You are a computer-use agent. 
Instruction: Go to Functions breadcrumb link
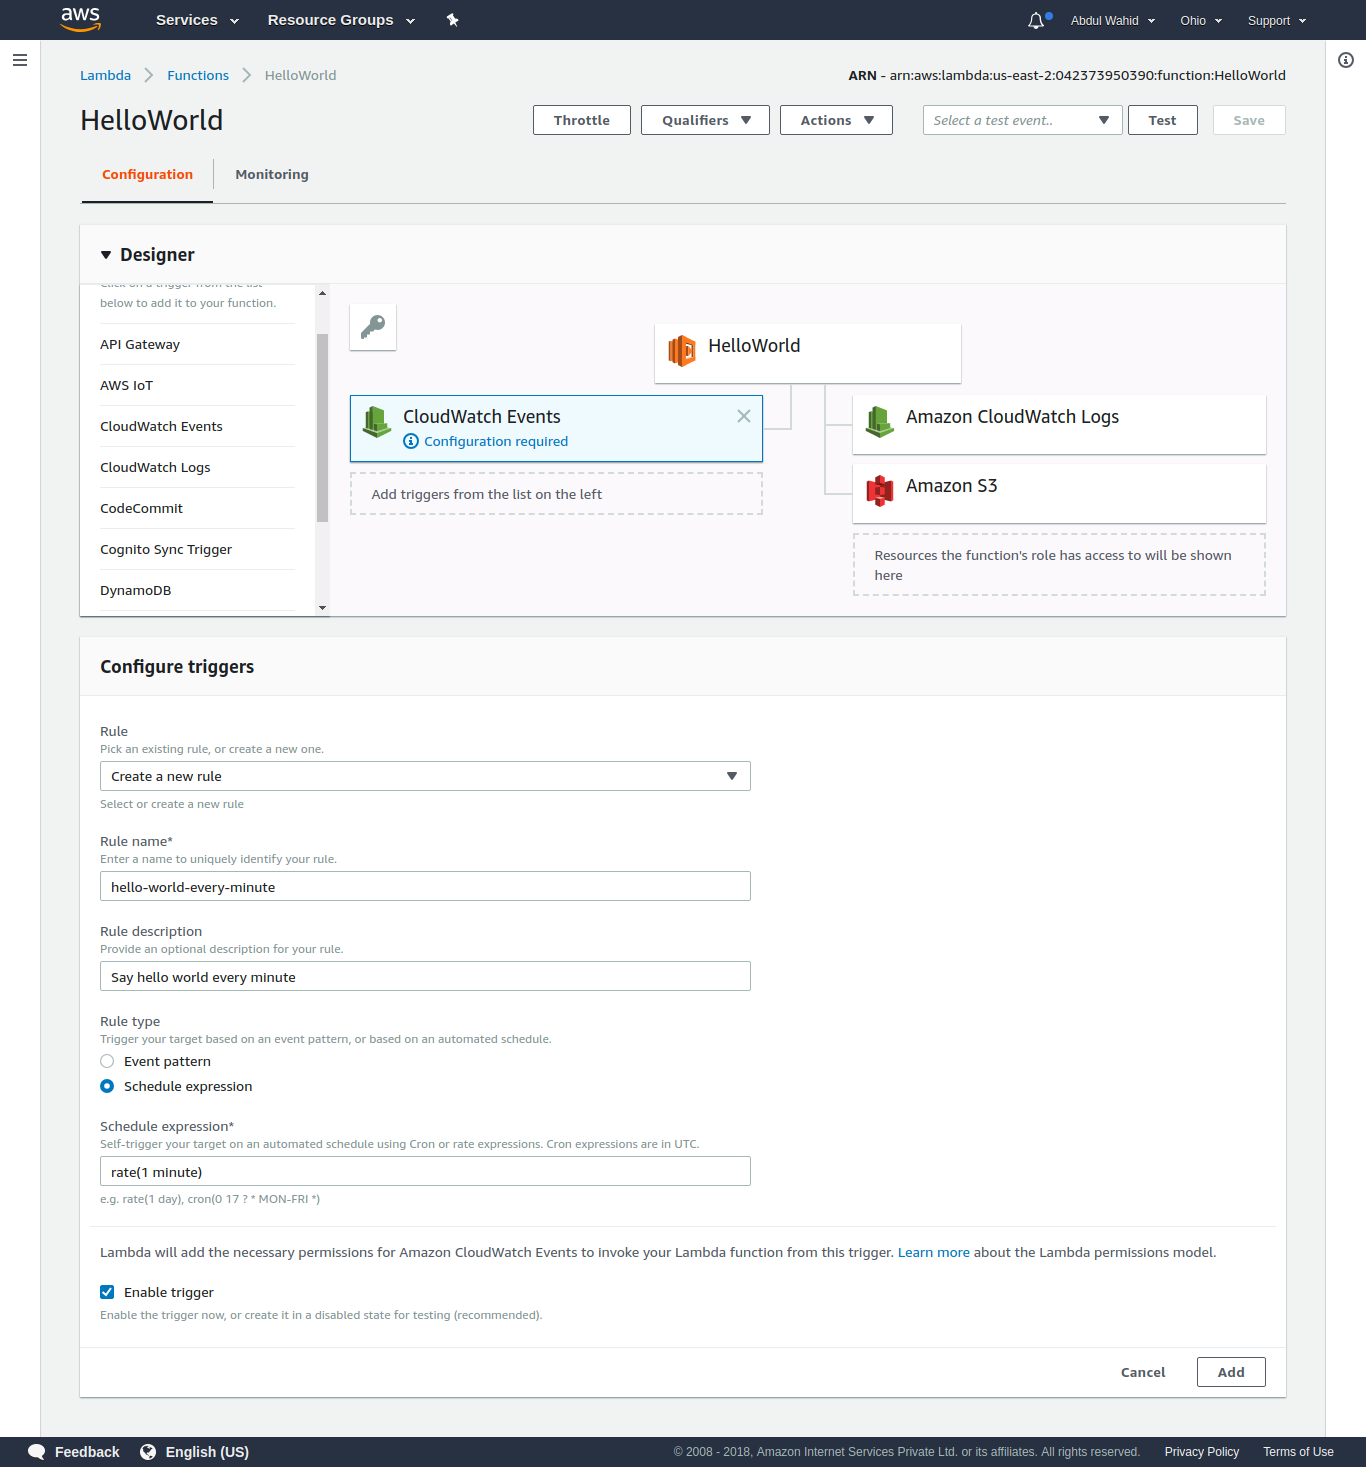[198, 75]
